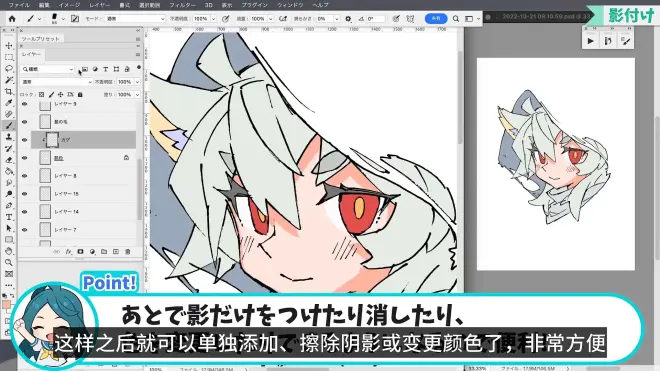The height and width of the screenshot is (371, 660).
Task: Select the Eyedropper tool
Action: [9, 103]
